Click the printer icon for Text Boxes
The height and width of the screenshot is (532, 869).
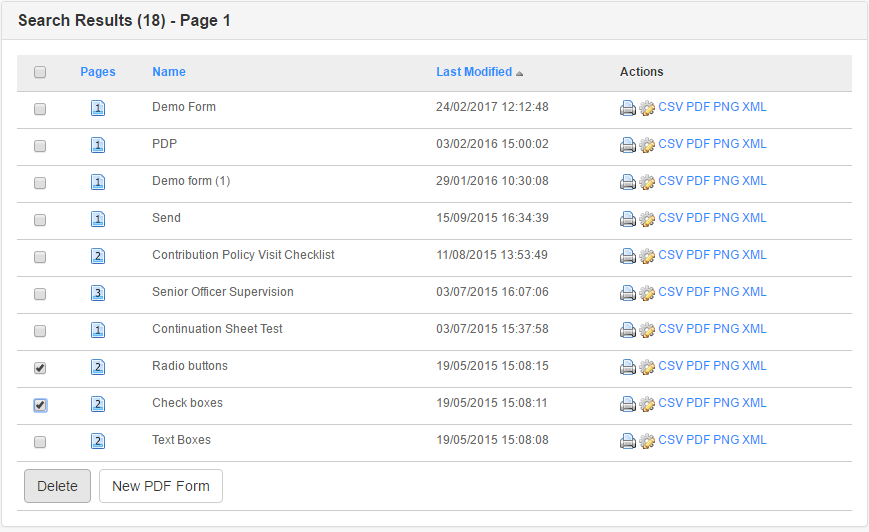click(628, 441)
